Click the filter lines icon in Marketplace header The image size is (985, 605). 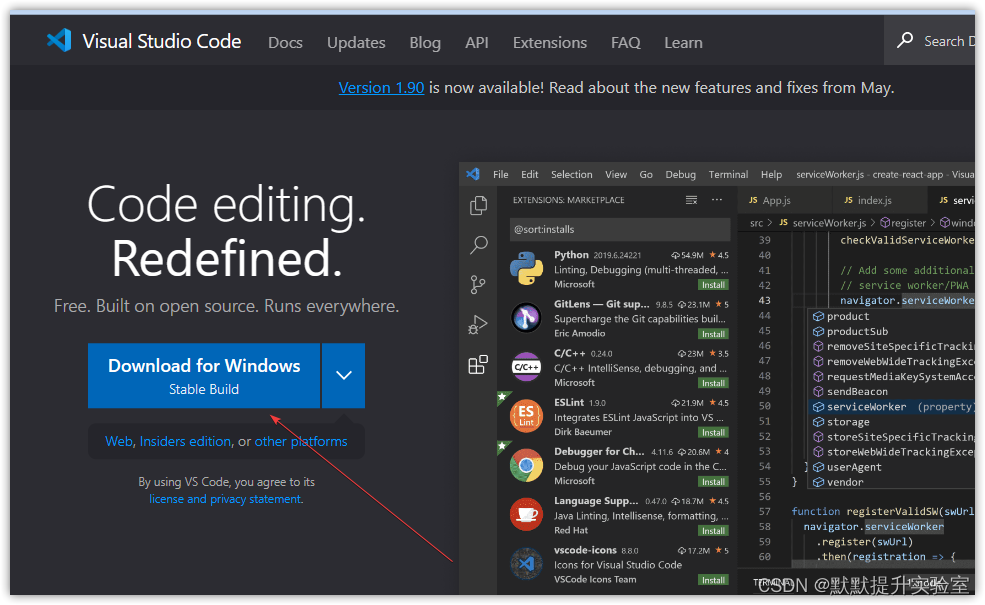[x=691, y=200]
